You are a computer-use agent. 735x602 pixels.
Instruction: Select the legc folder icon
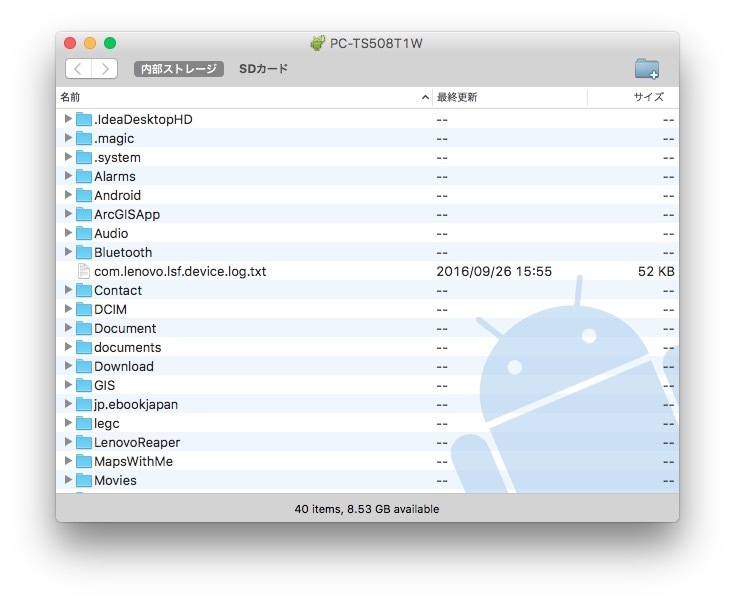84,423
